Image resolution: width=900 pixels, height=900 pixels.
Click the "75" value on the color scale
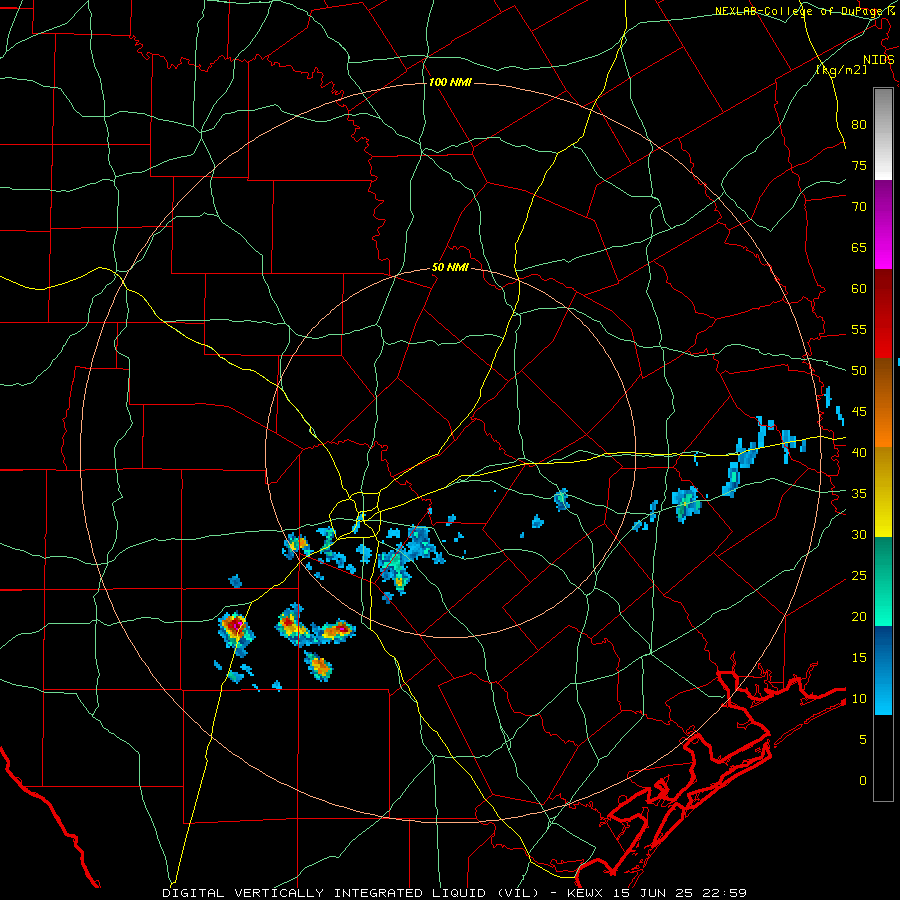859,165
